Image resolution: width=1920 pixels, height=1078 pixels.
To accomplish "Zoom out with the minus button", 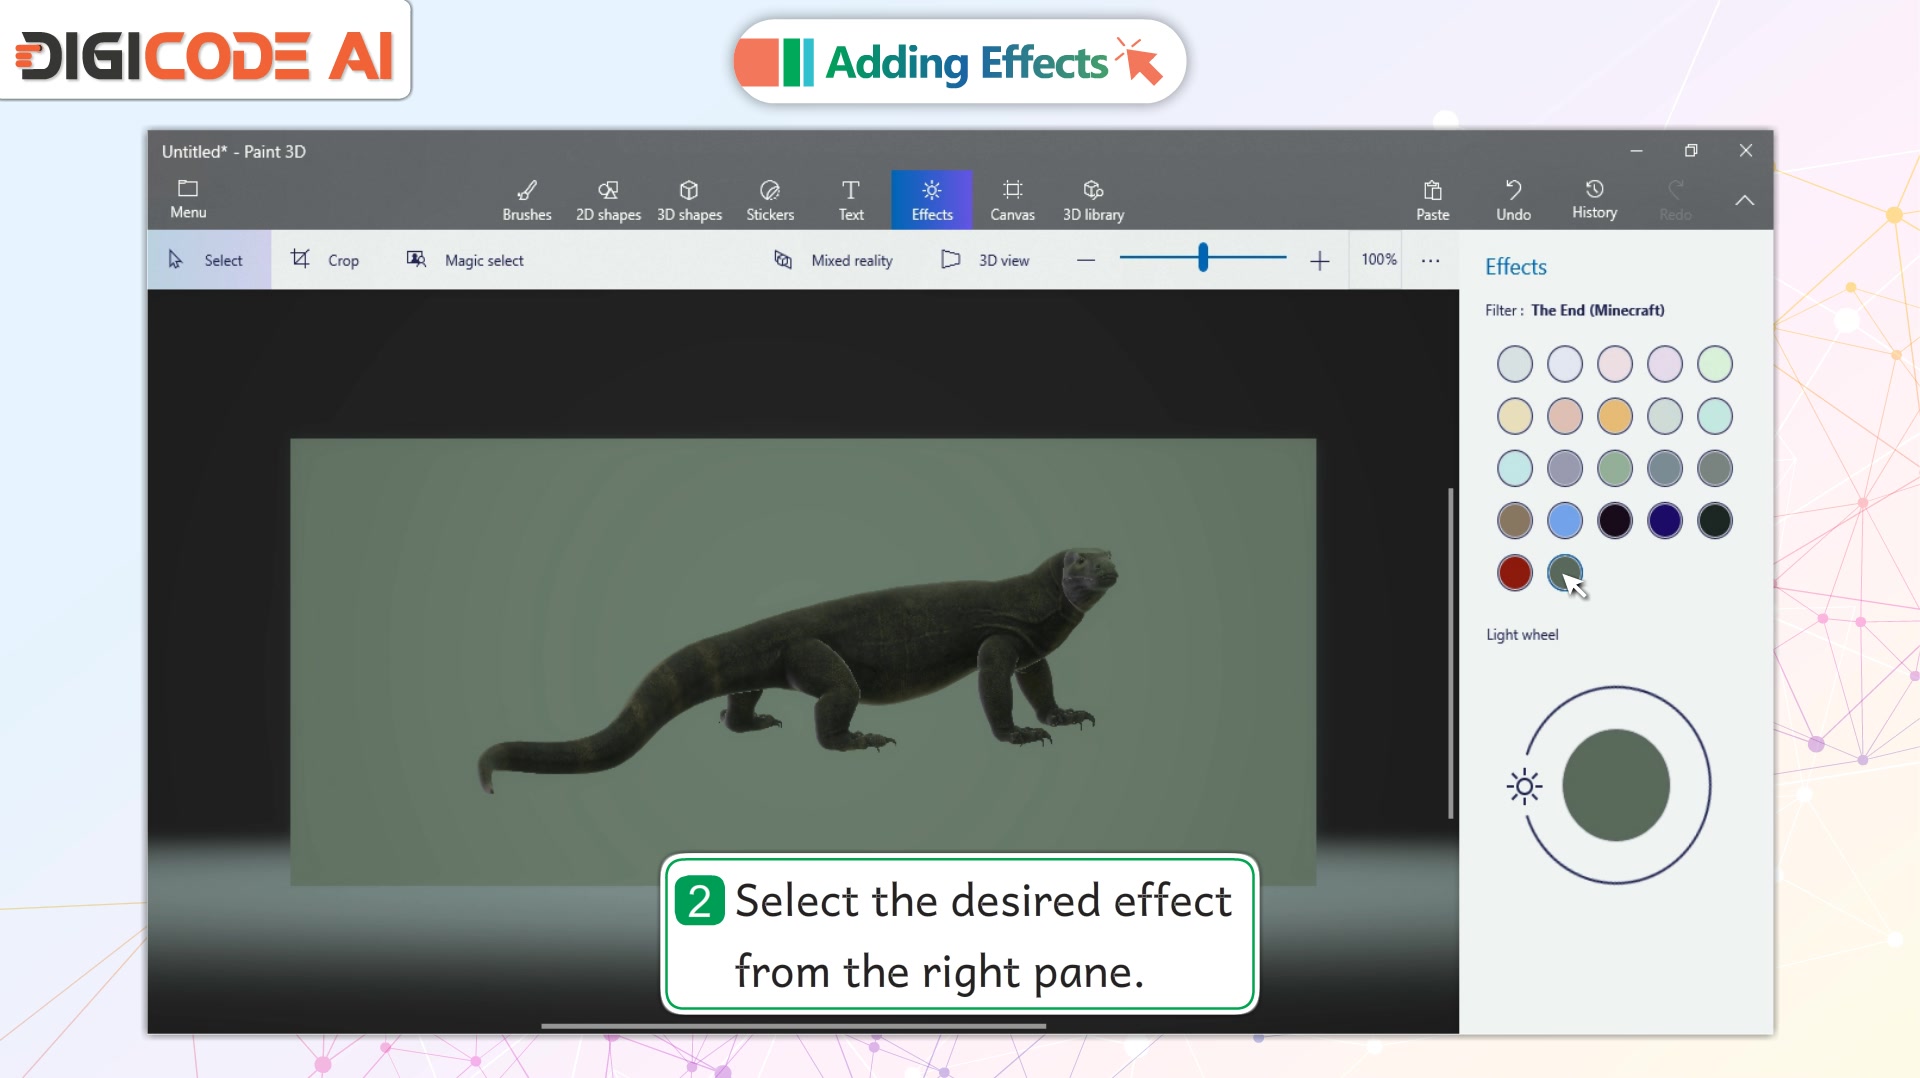I will (x=1086, y=261).
